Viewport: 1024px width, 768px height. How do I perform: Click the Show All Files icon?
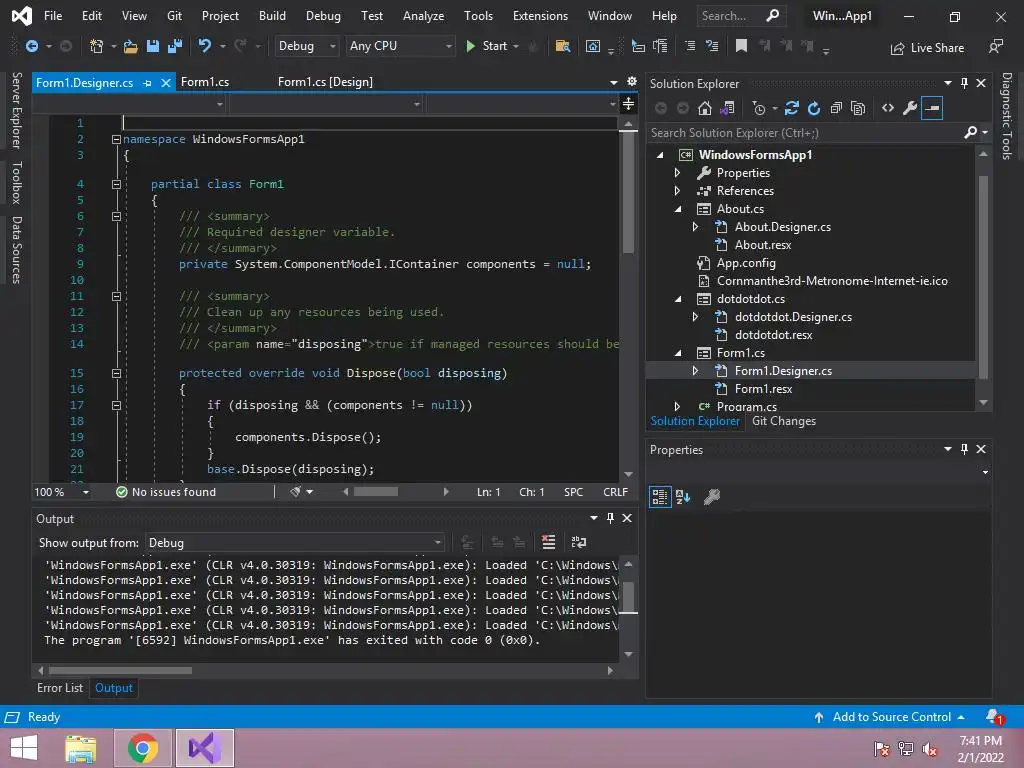(858, 108)
